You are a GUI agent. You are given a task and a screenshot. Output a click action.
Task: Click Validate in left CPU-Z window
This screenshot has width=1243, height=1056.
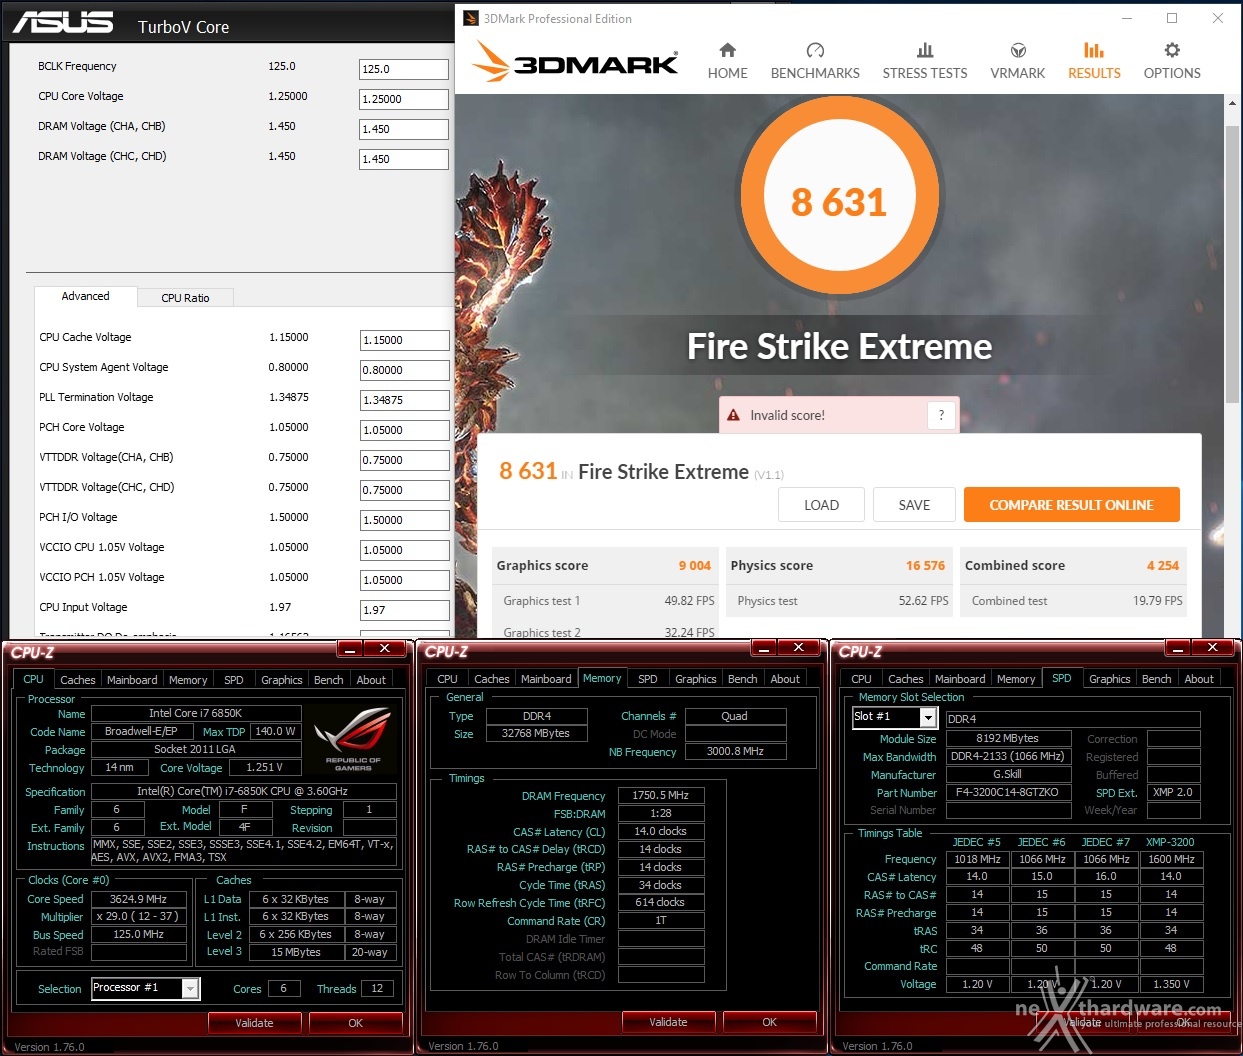coord(254,1023)
